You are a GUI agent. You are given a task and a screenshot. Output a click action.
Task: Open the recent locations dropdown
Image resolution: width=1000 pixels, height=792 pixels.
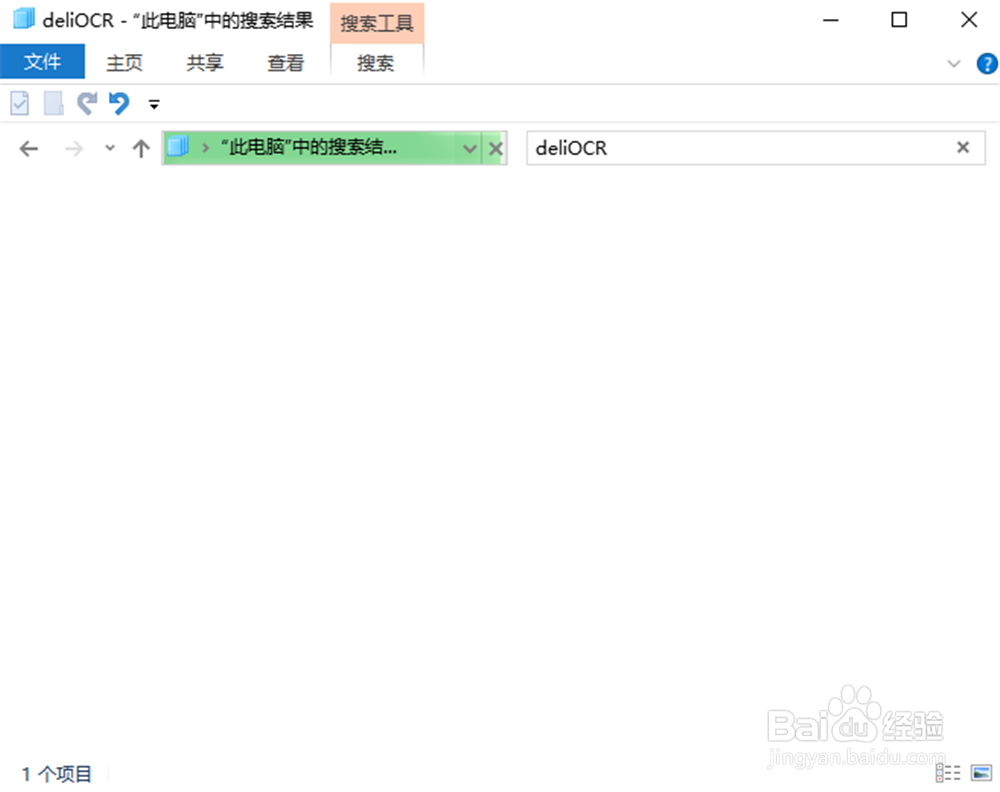tap(110, 148)
